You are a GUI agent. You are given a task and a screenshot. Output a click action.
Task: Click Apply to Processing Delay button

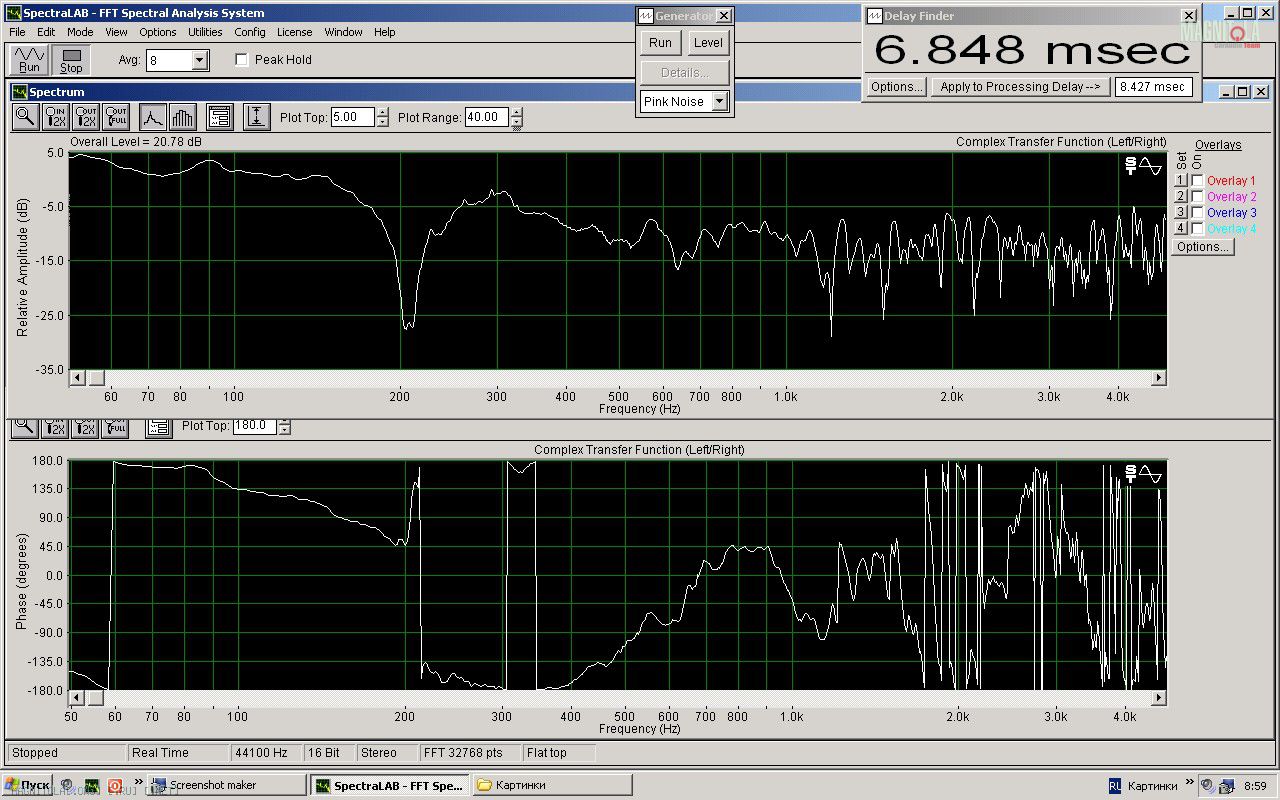pos(1019,87)
